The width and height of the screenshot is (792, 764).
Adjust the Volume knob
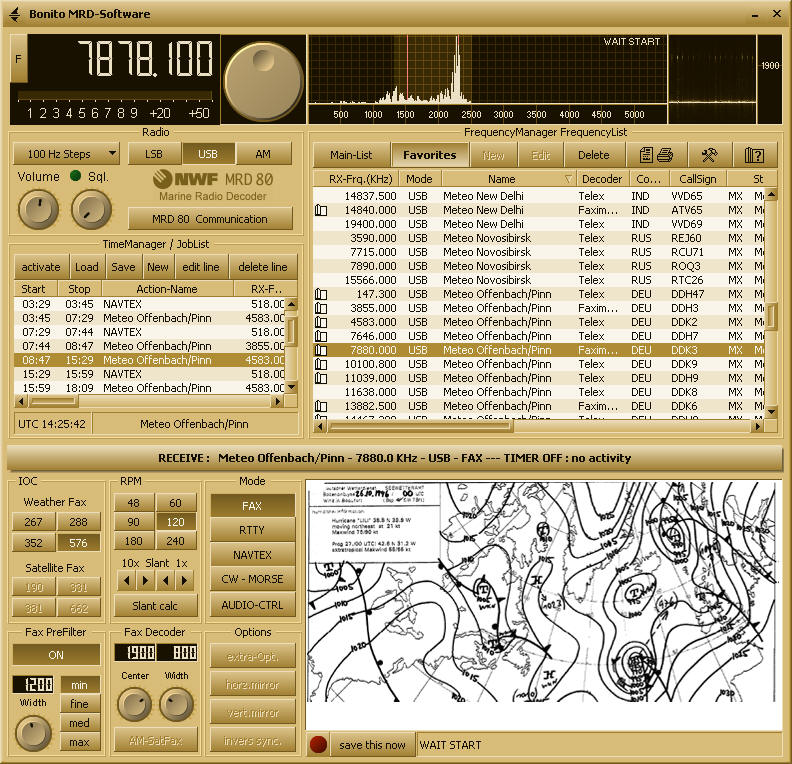[37, 209]
